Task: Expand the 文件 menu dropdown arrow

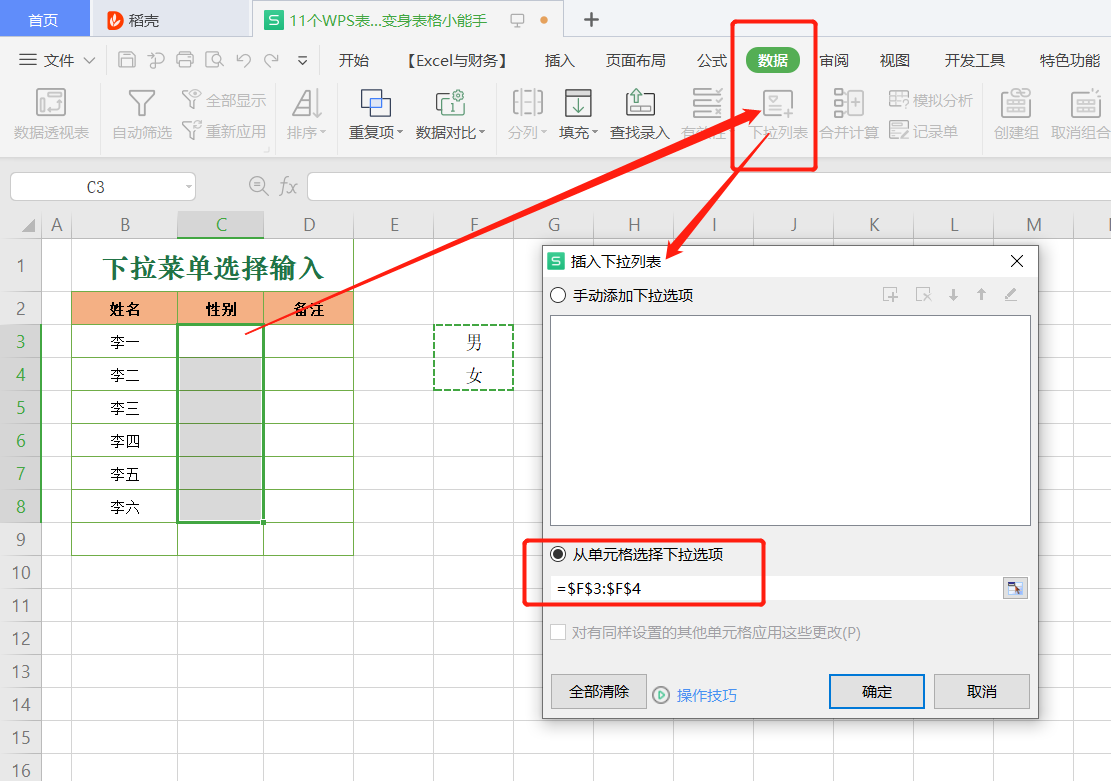Action: [x=89, y=61]
